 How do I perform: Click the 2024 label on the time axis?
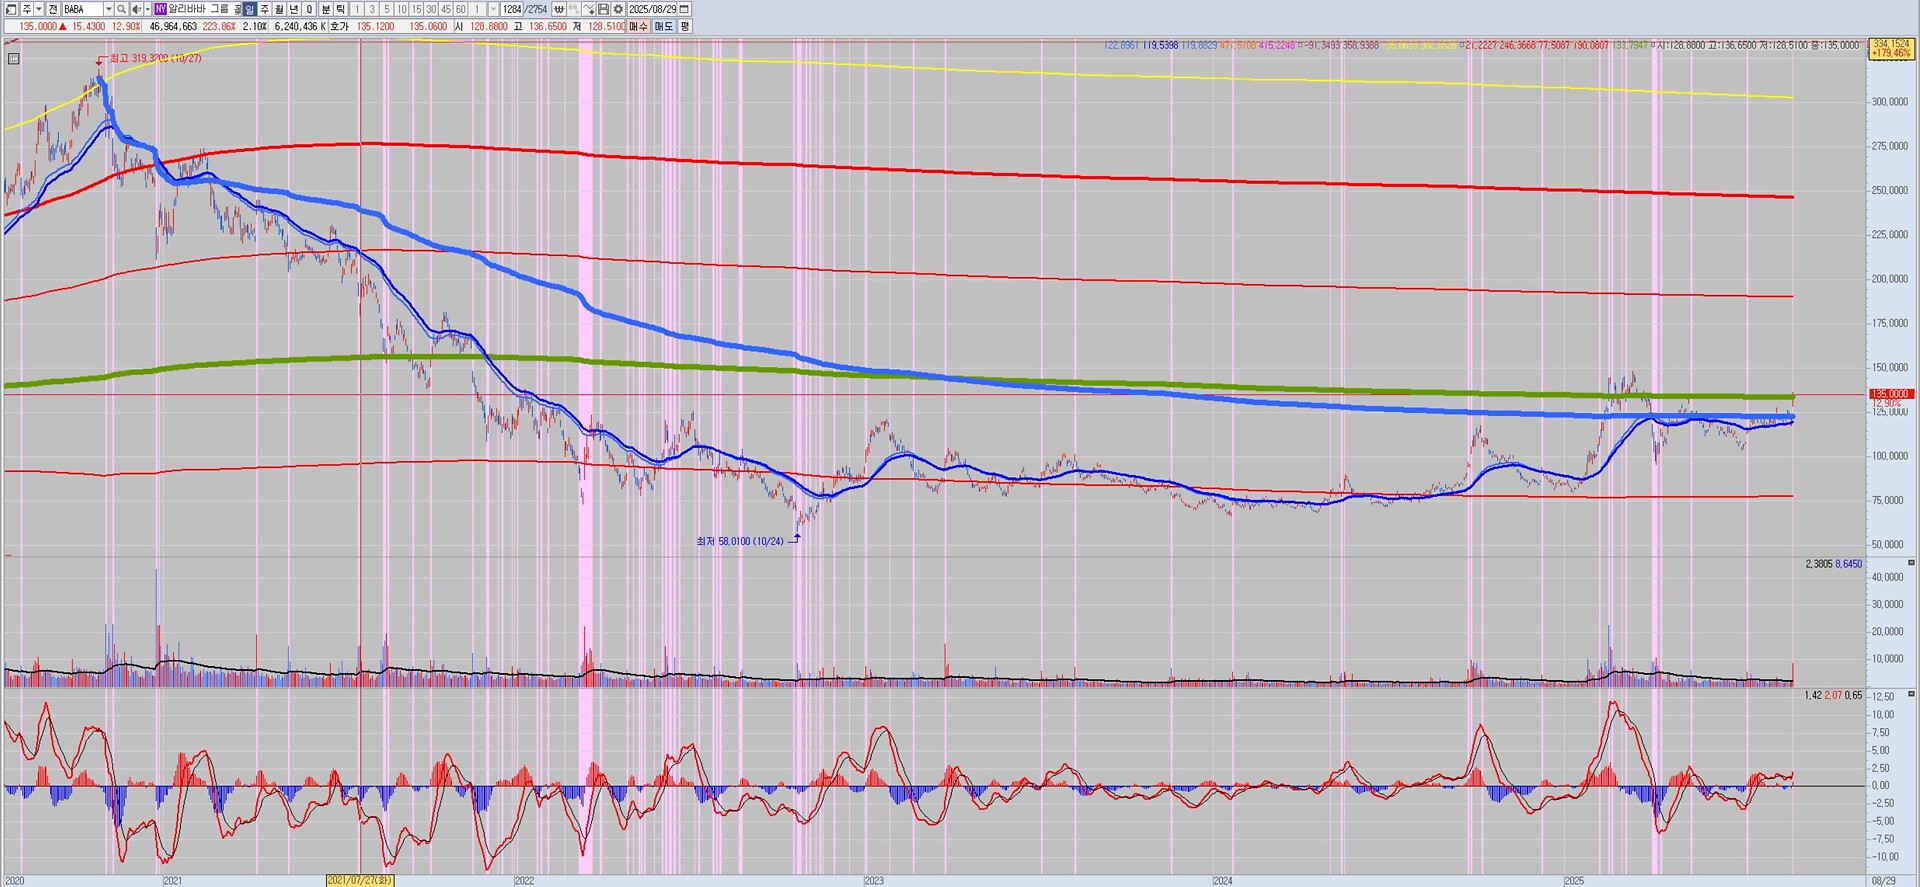[x=1222, y=881]
